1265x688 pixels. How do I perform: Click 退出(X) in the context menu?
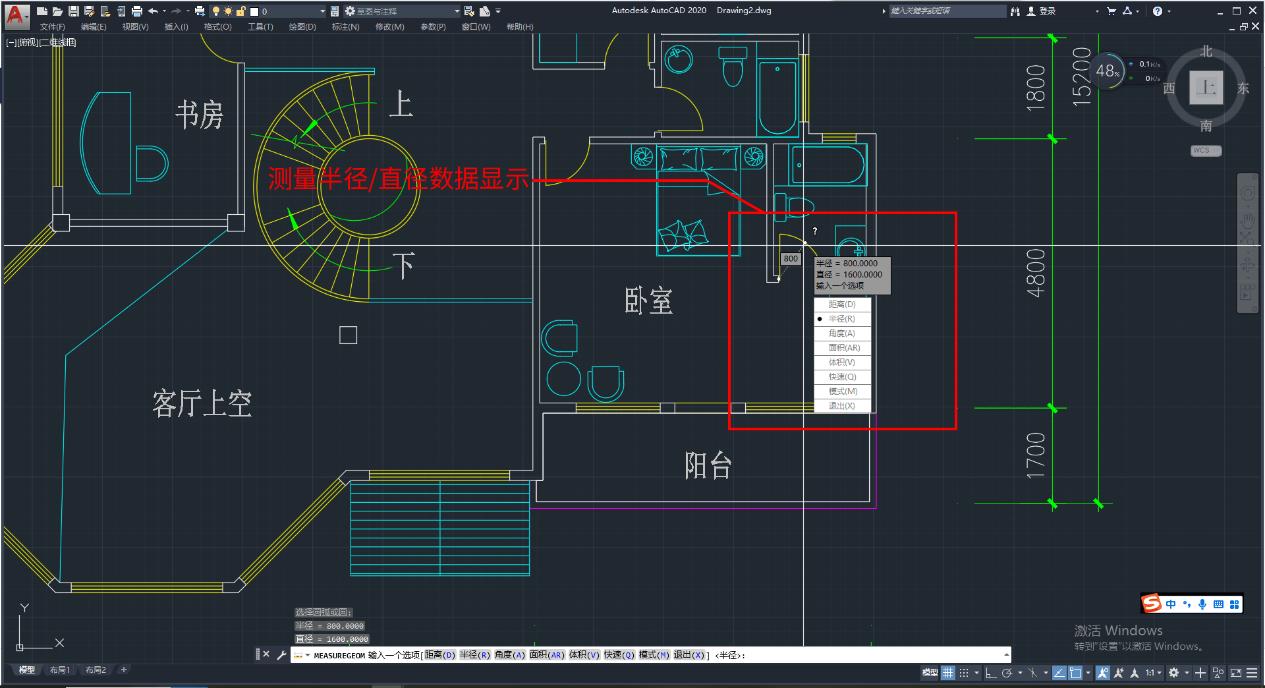[x=842, y=404]
